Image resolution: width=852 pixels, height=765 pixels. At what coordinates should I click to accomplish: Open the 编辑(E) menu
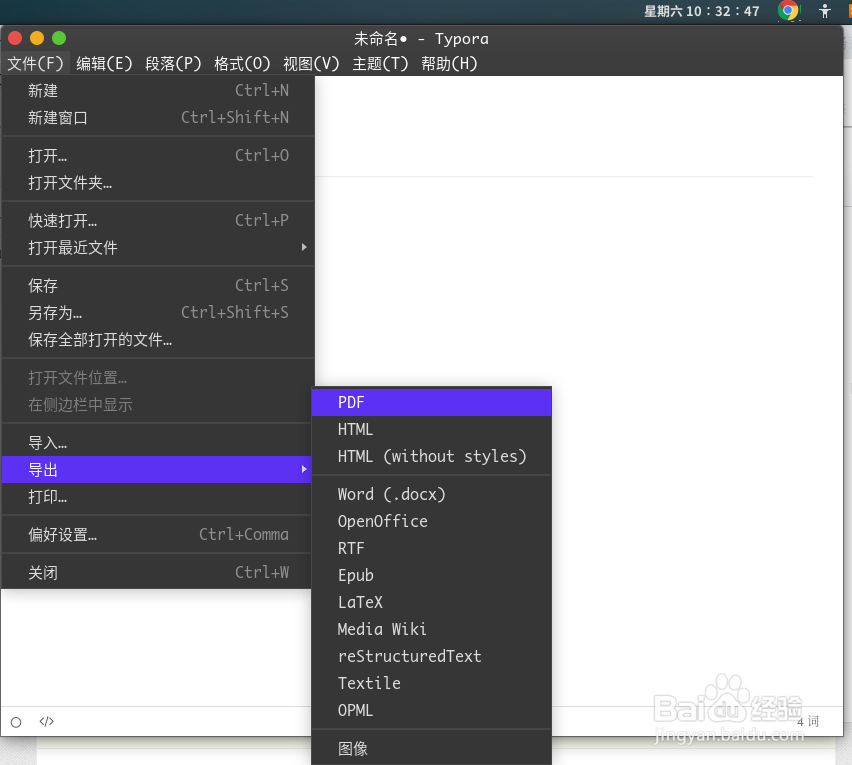(x=104, y=64)
